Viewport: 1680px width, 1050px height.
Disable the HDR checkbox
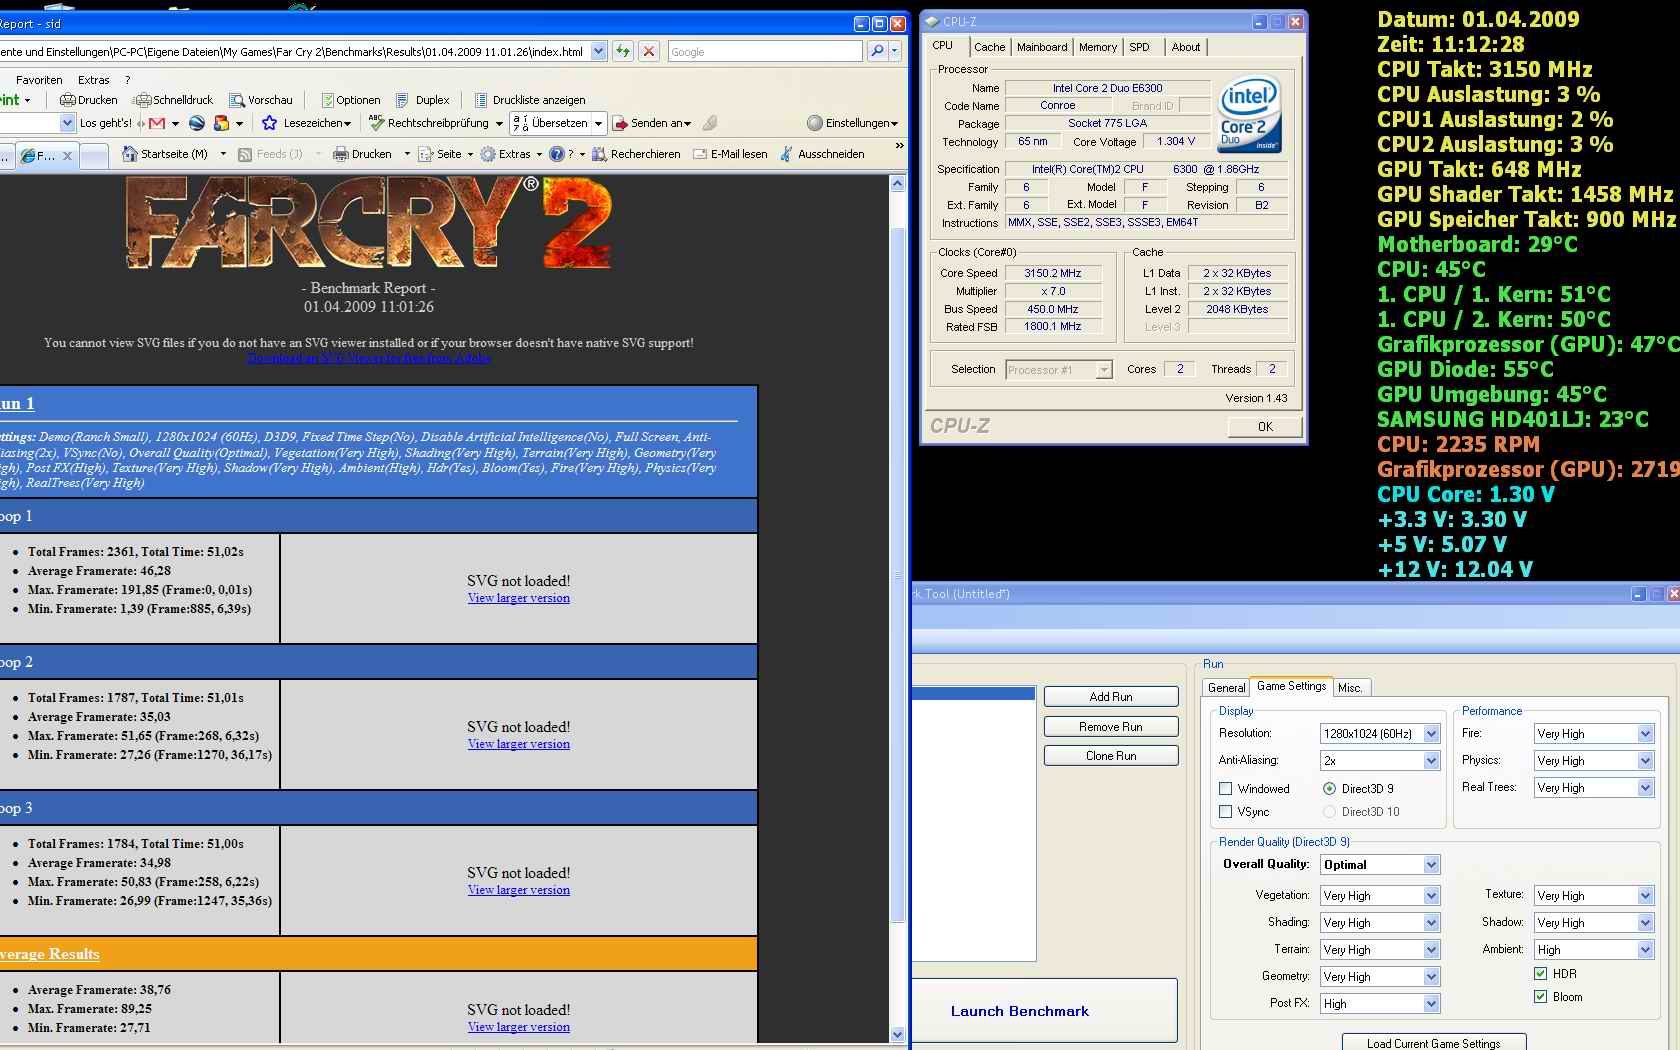pos(1541,974)
